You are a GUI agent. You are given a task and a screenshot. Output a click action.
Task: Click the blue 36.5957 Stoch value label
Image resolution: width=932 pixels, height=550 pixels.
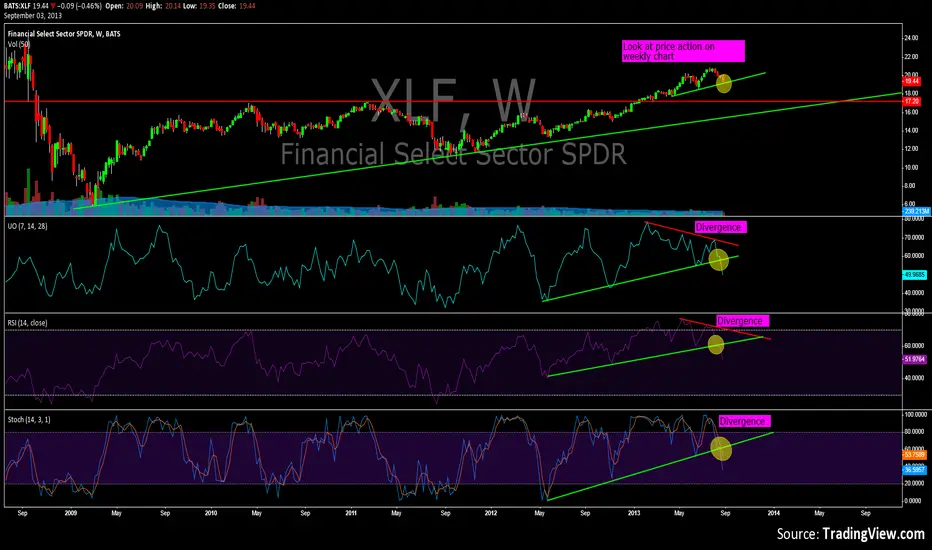pos(914,470)
